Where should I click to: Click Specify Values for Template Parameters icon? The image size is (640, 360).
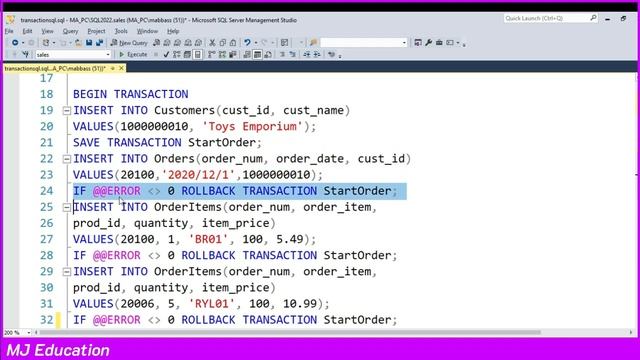pyautogui.click(x=331, y=54)
